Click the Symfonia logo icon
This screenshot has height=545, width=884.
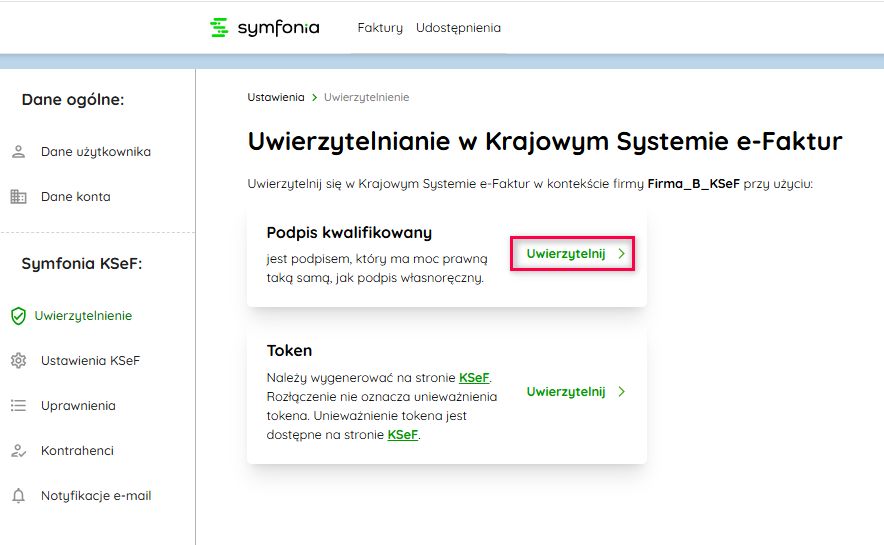pyautogui.click(x=219, y=28)
